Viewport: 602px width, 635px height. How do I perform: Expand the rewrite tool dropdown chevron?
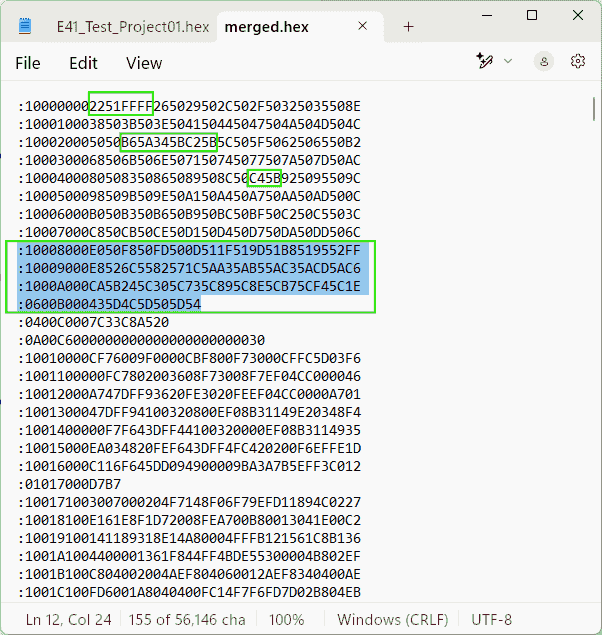pos(508,62)
